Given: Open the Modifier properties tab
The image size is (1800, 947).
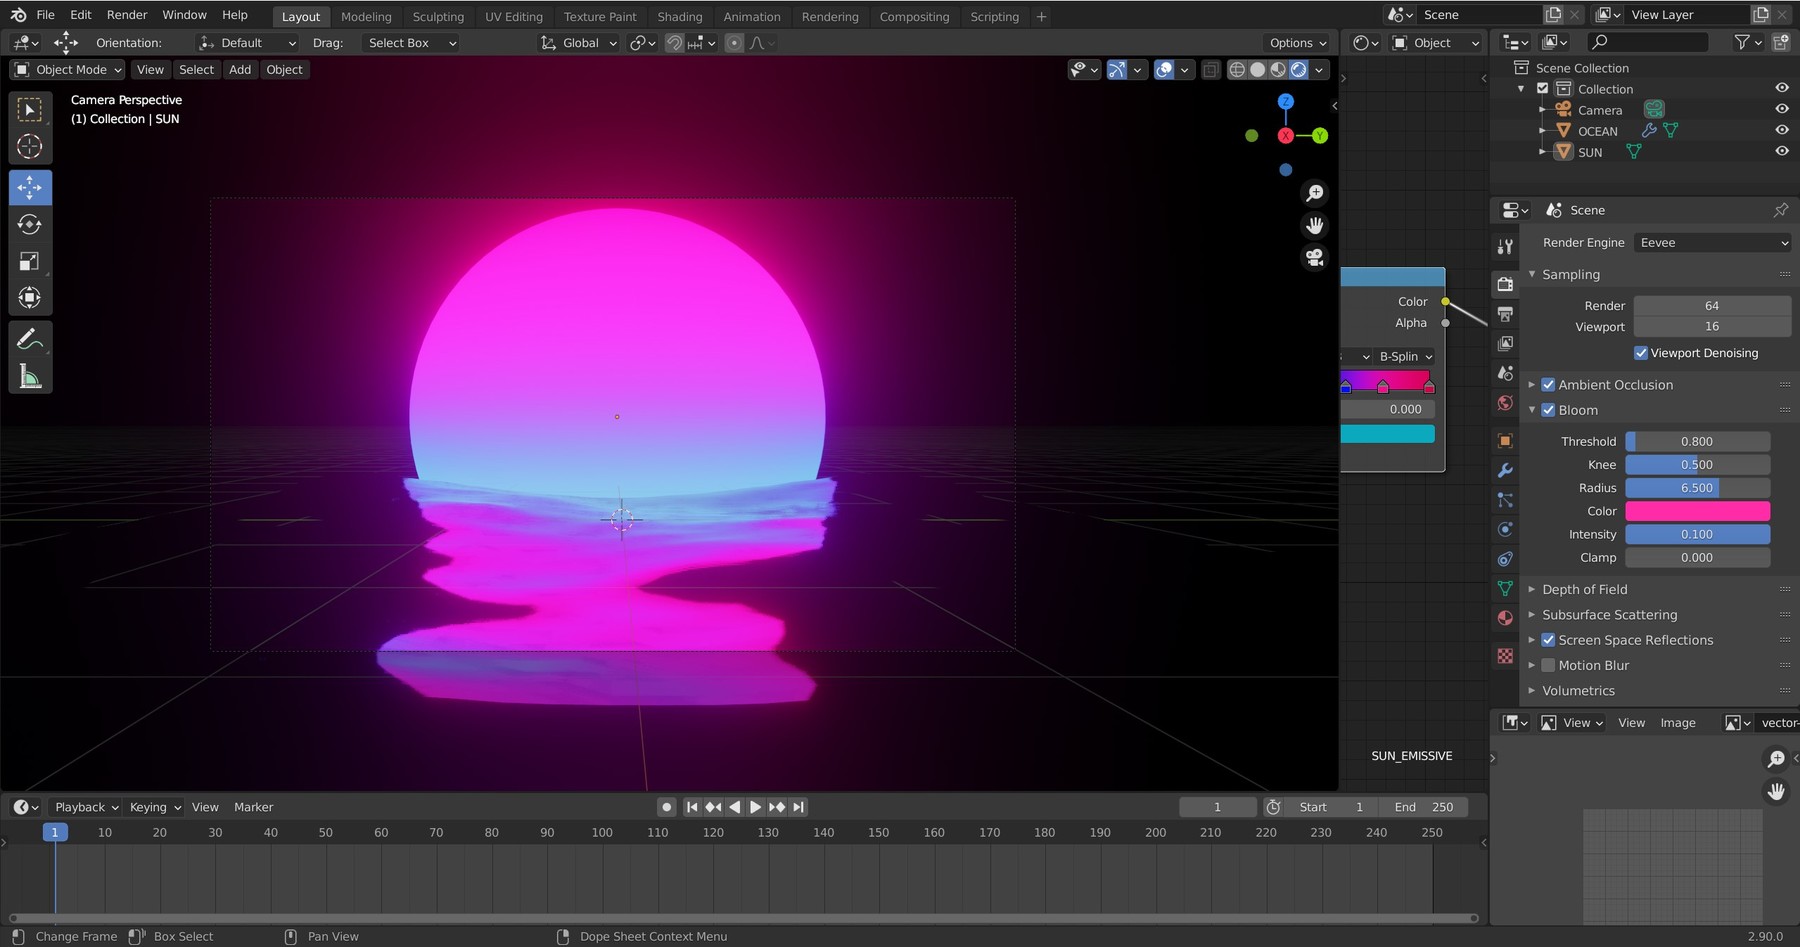Looking at the screenshot, I should pos(1505,469).
